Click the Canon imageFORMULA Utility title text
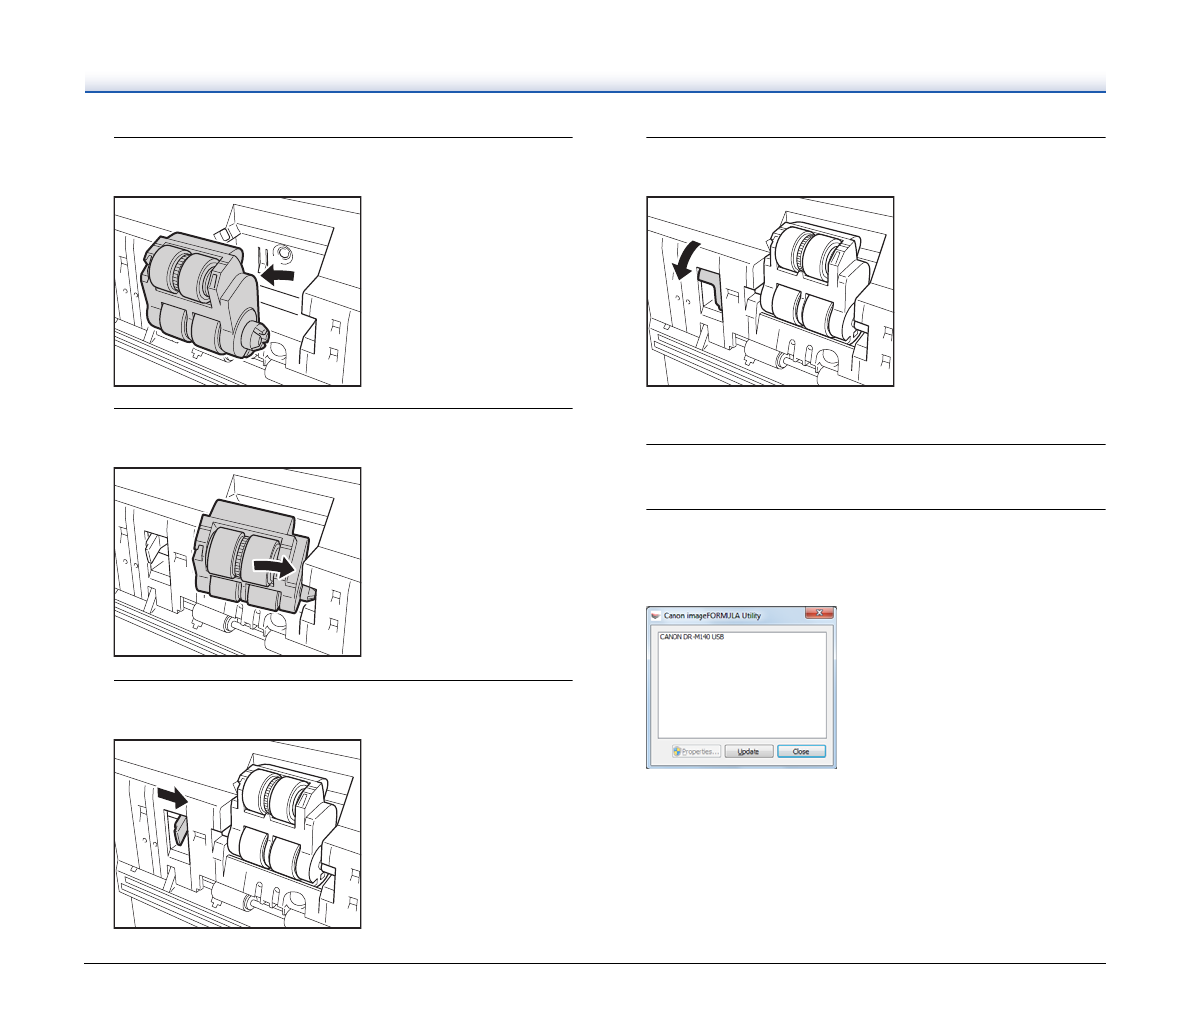Screen dimensions: 1190x1020 [712, 615]
